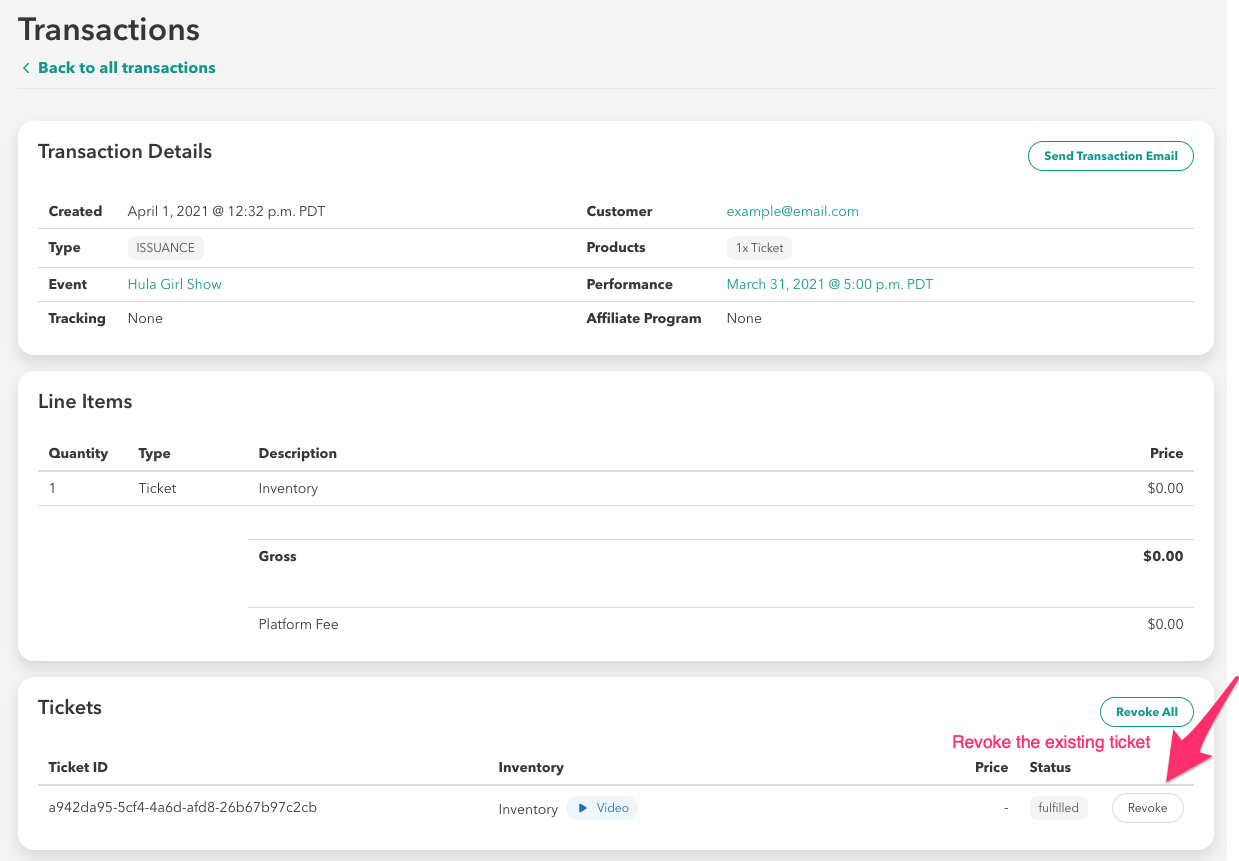Click the ISSUANCE type badge
Screen dimensions: 1239x861
[x=165, y=248]
